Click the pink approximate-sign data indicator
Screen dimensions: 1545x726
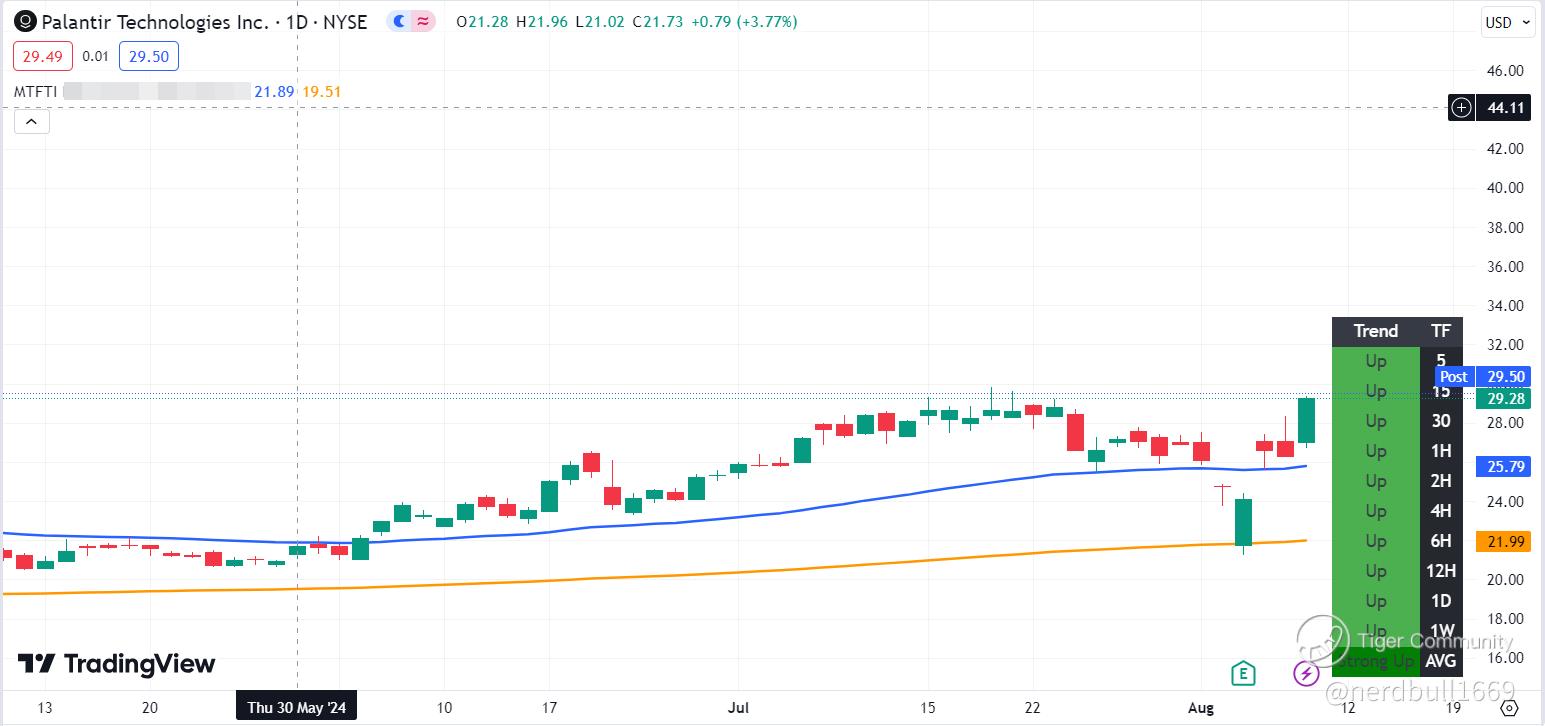click(x=423, y=22)
